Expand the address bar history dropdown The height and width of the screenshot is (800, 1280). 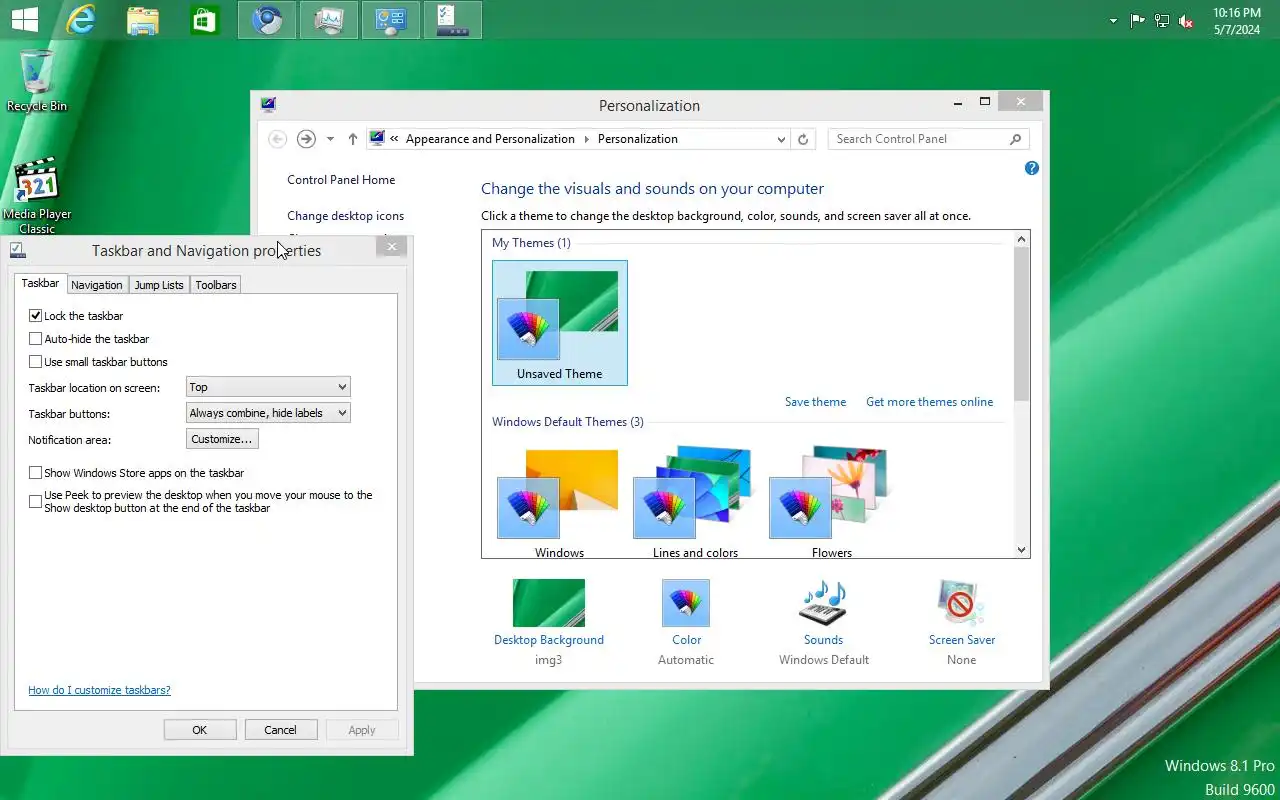pos(782,139)
